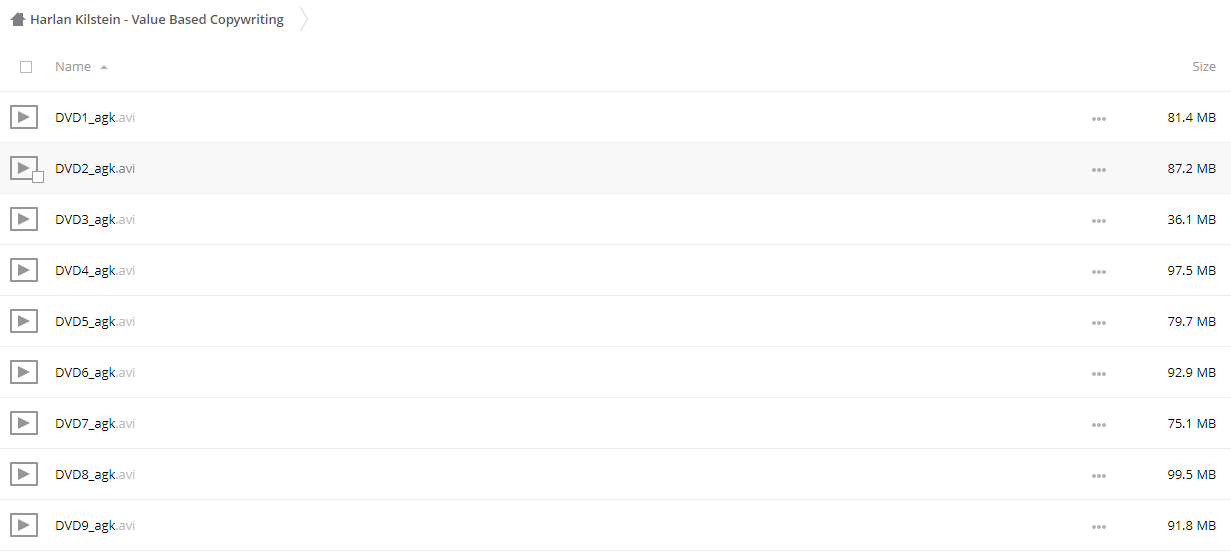Open the more options menu for DVD1_agk.avi

[x=1099, y=119]
